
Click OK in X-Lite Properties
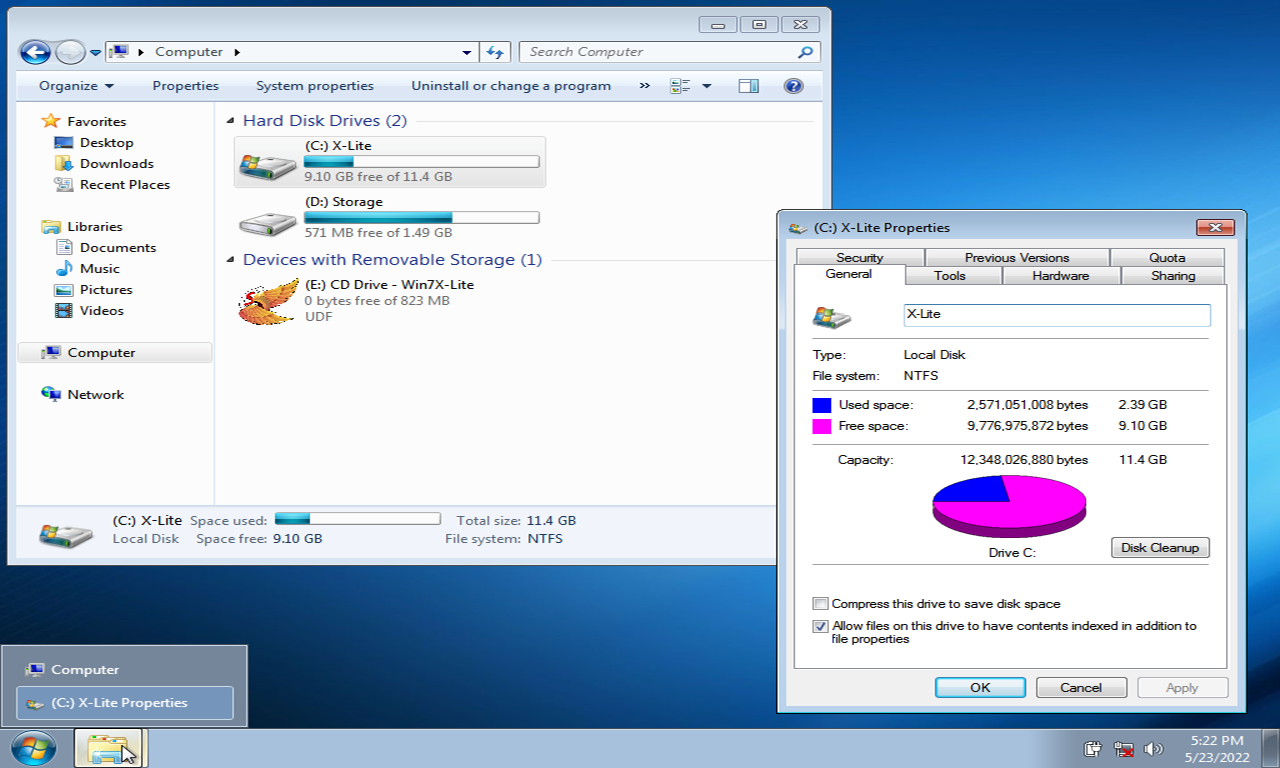tap(980, 687)
